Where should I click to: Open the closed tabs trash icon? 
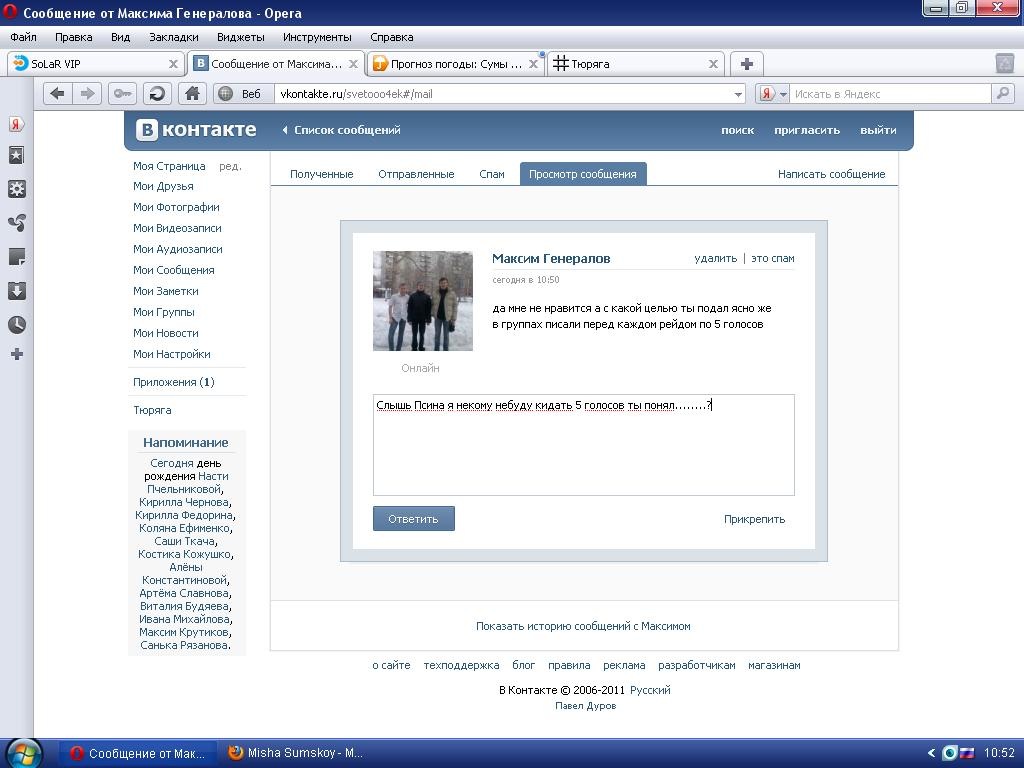coord(1004,63)
